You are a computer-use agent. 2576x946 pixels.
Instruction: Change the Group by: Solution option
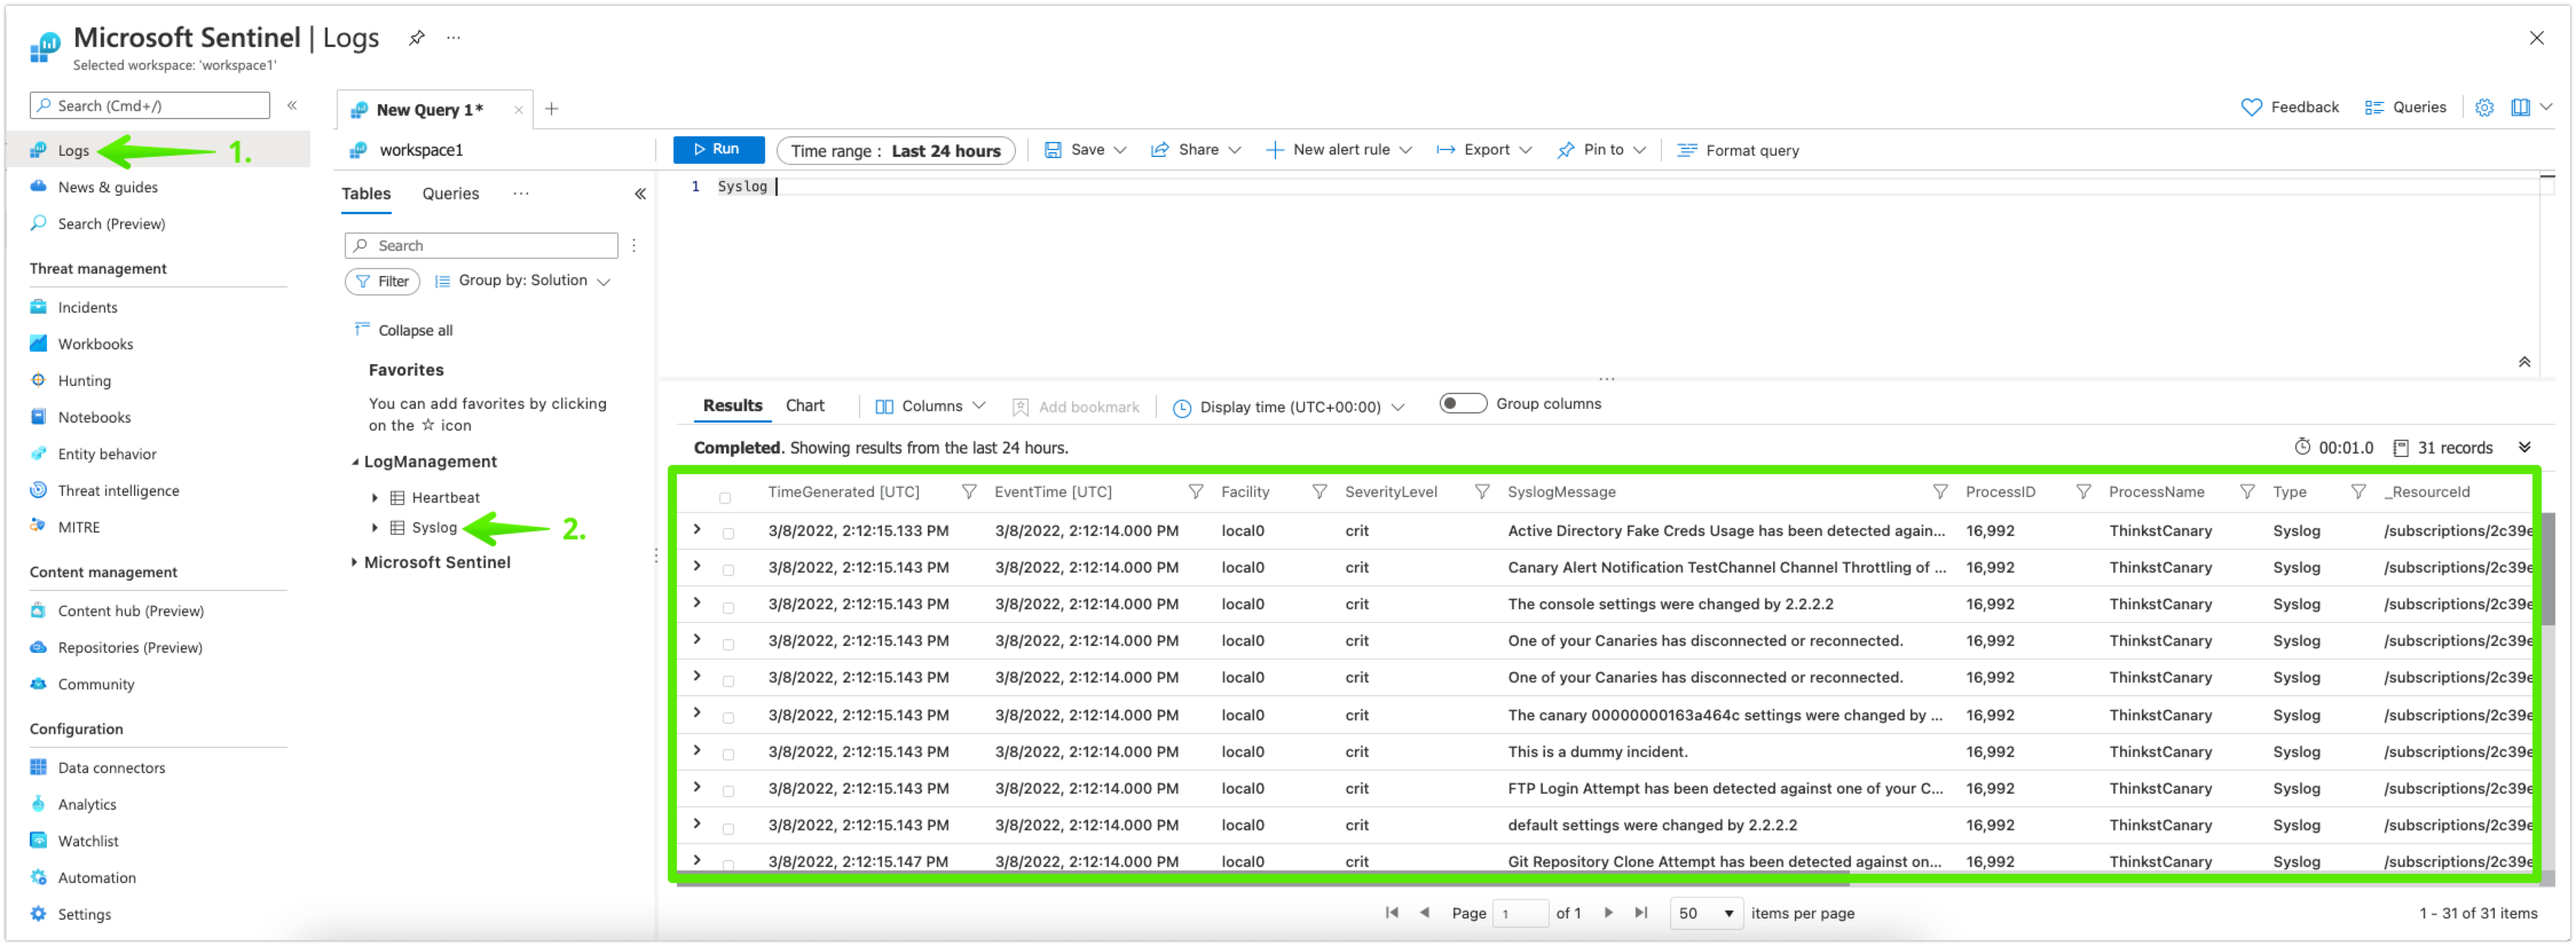tap(522, 281)
